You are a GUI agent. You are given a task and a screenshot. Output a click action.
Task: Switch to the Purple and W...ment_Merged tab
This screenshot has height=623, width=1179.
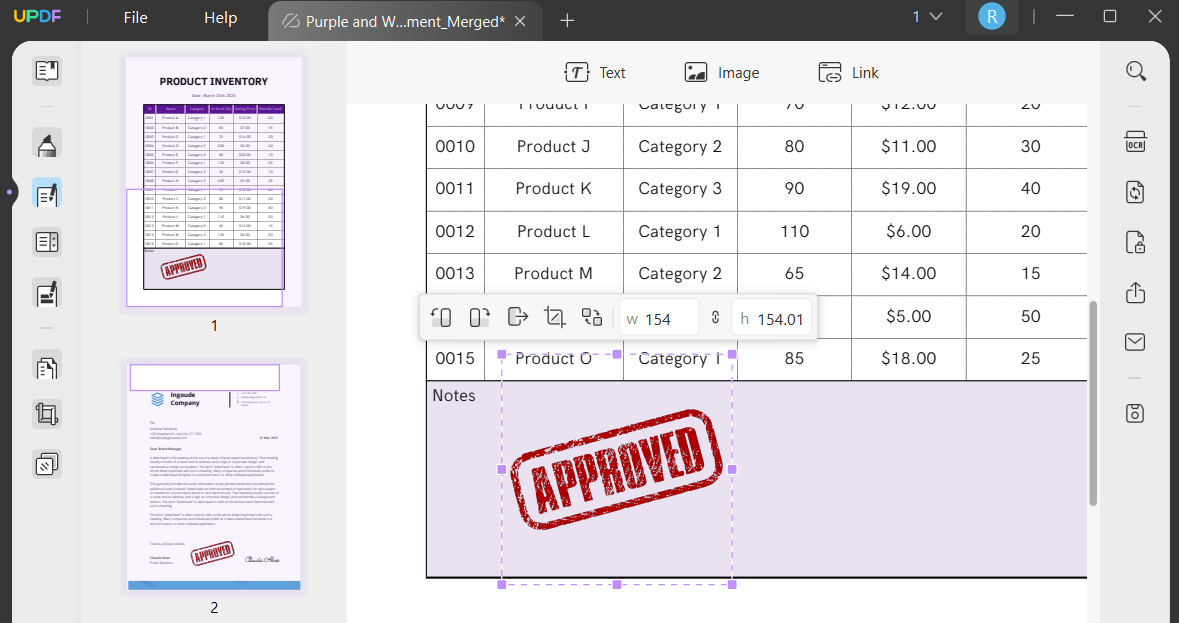click(x=400, y=20)
